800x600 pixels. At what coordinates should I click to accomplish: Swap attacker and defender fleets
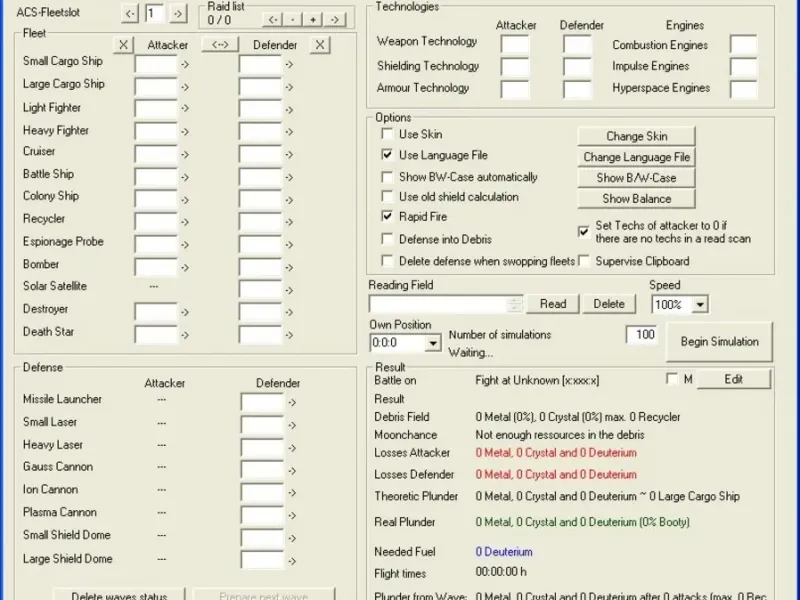coord(219,45)
